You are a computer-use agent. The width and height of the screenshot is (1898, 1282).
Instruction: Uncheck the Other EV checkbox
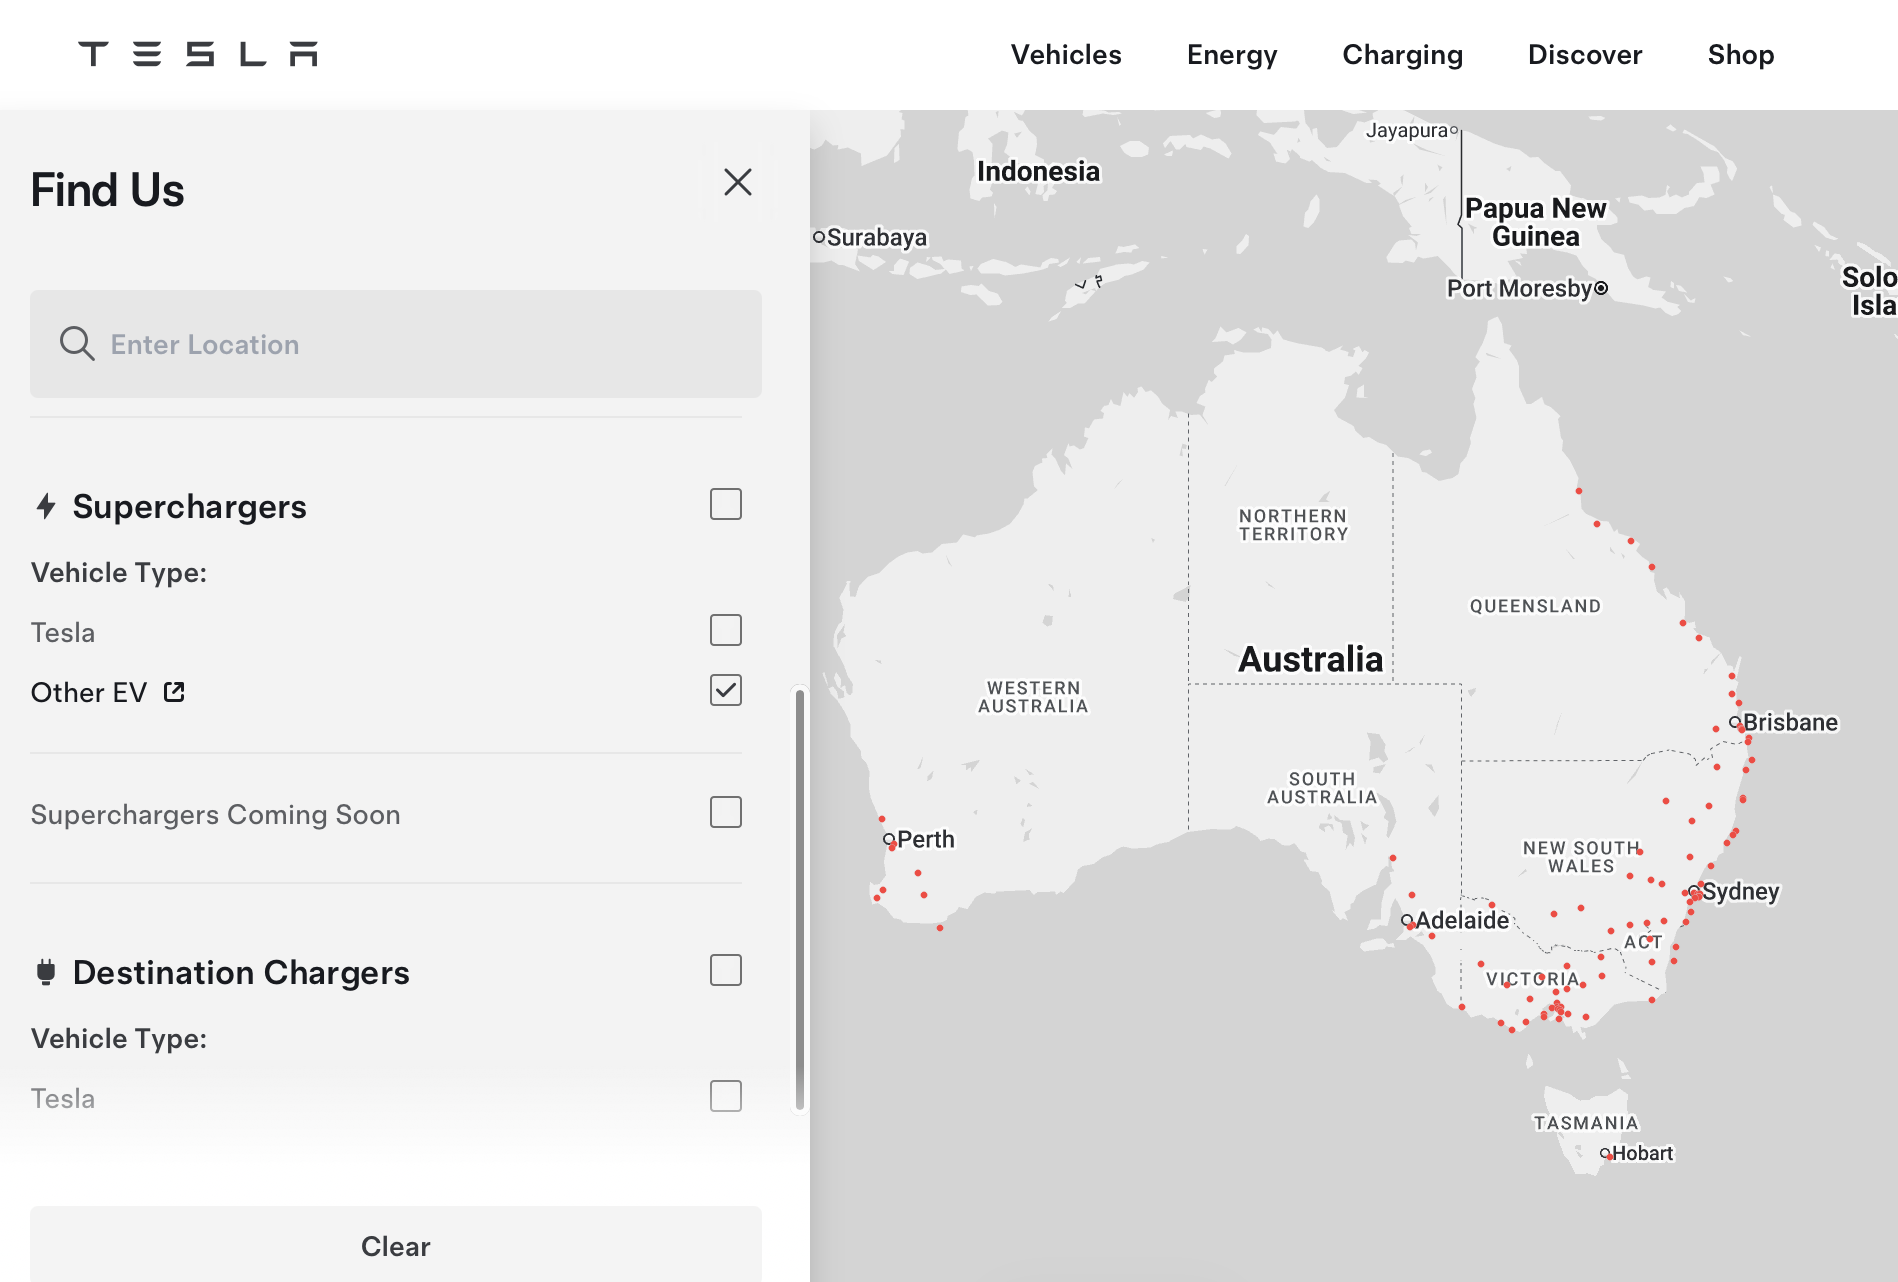click(x=725, y=691)
